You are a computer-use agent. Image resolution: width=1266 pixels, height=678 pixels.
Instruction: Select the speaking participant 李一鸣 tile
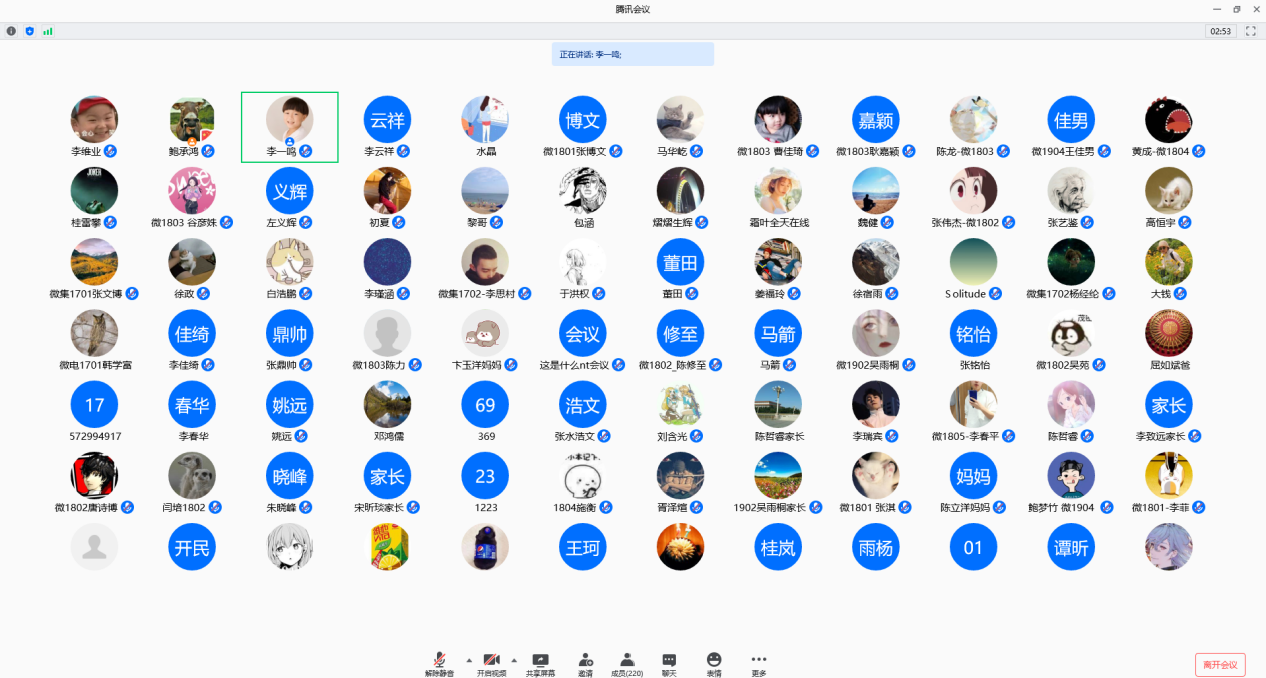(x=289, y=127)
